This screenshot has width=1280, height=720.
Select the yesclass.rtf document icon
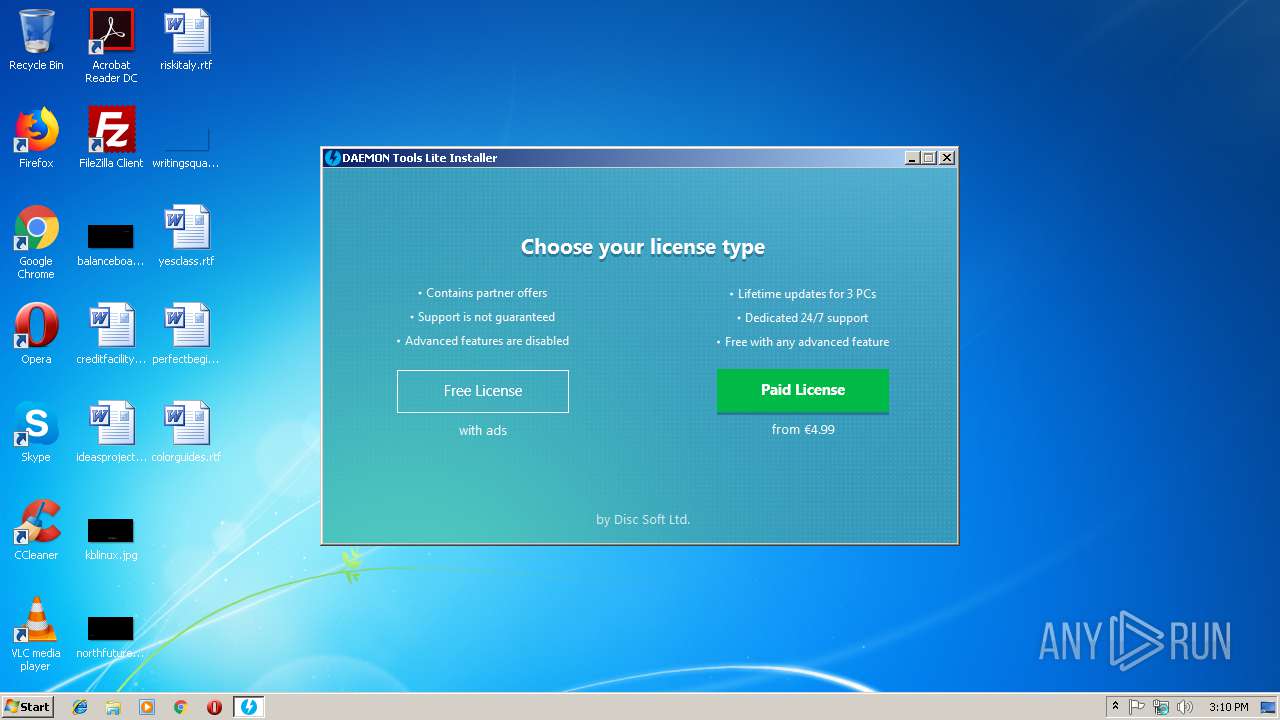(186, 236)
